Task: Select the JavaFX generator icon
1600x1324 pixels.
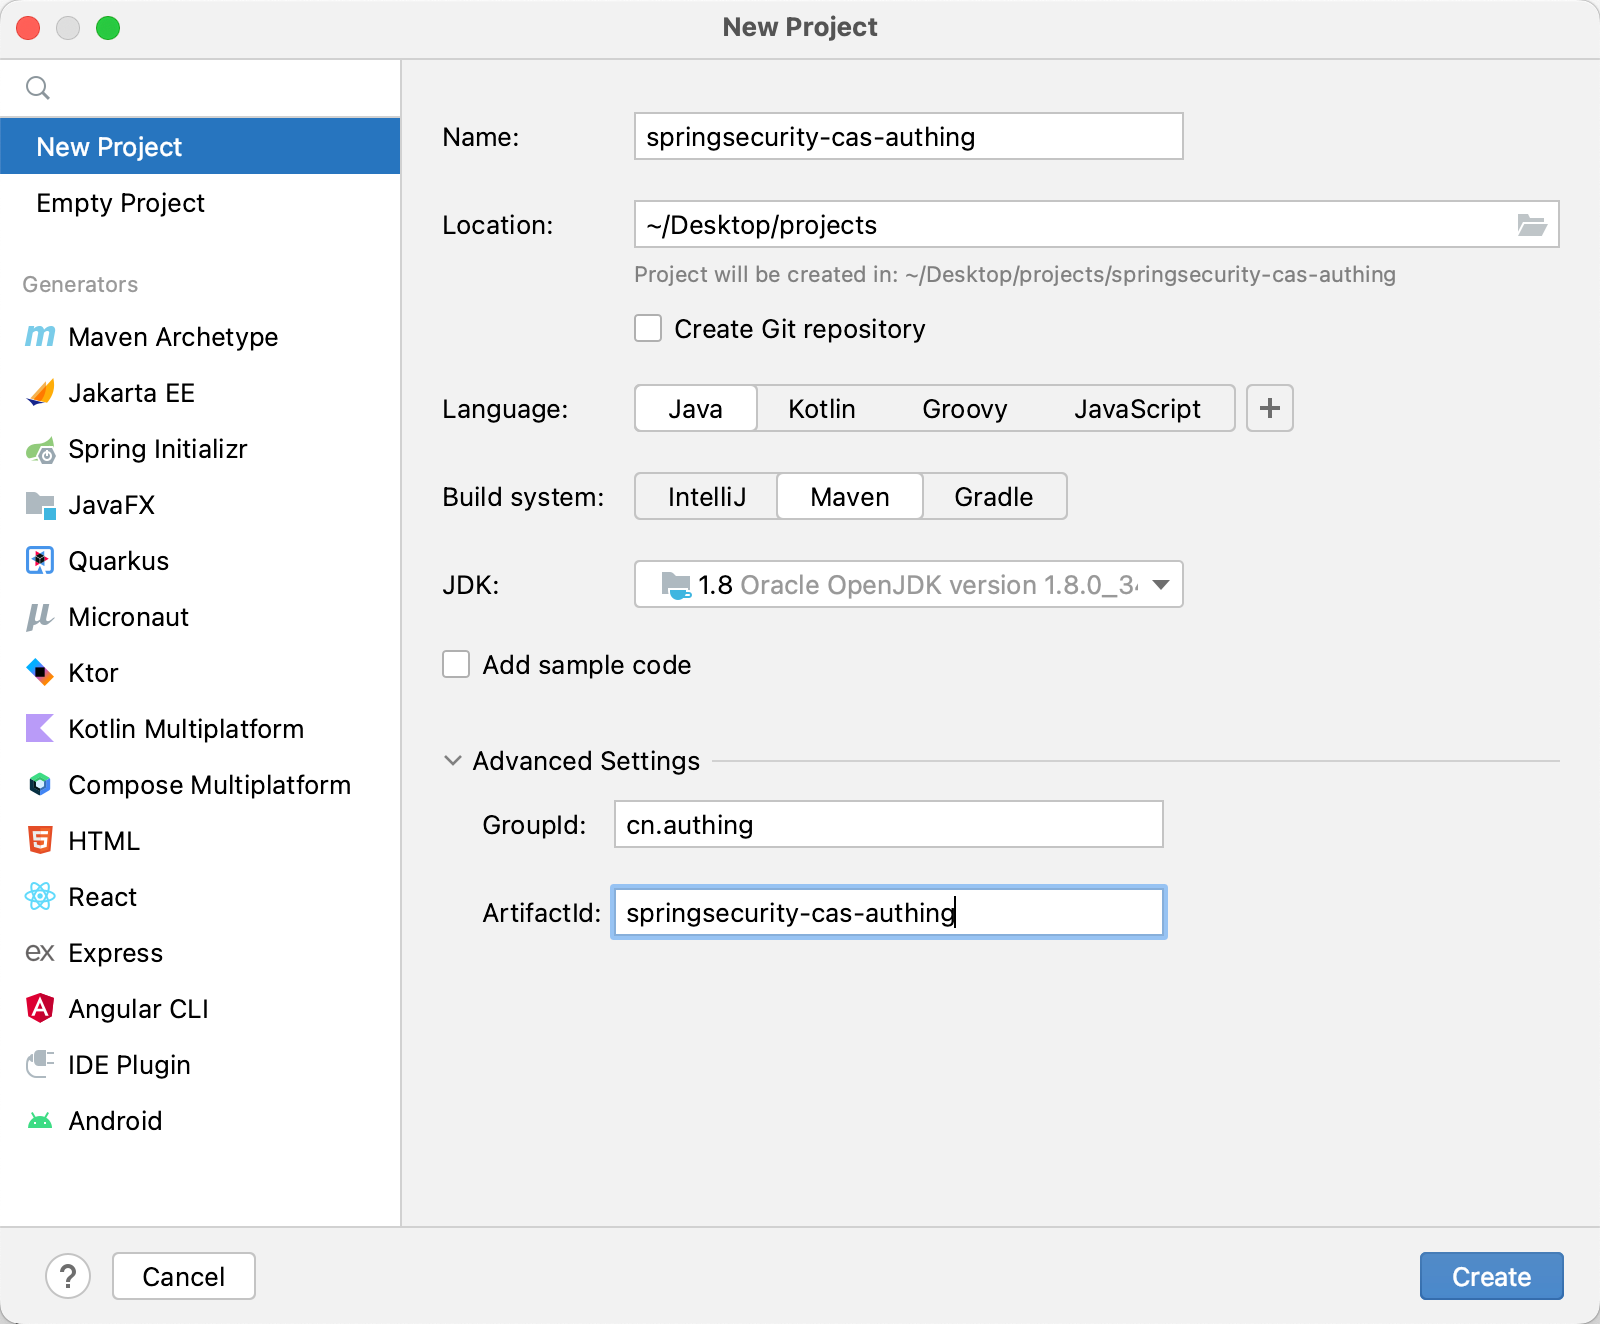Action: pos(39,505)
